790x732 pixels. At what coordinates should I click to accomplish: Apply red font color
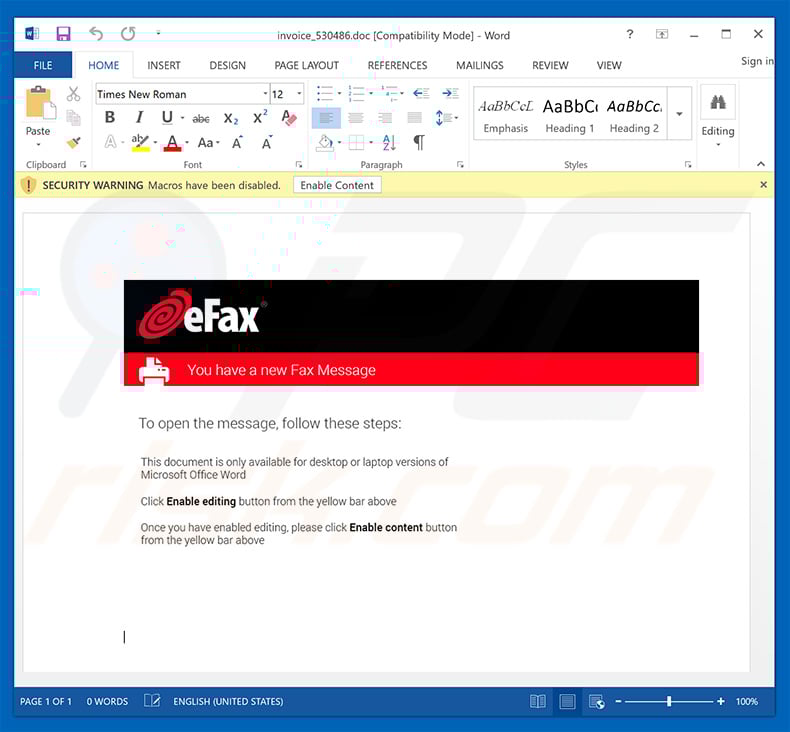172,143
